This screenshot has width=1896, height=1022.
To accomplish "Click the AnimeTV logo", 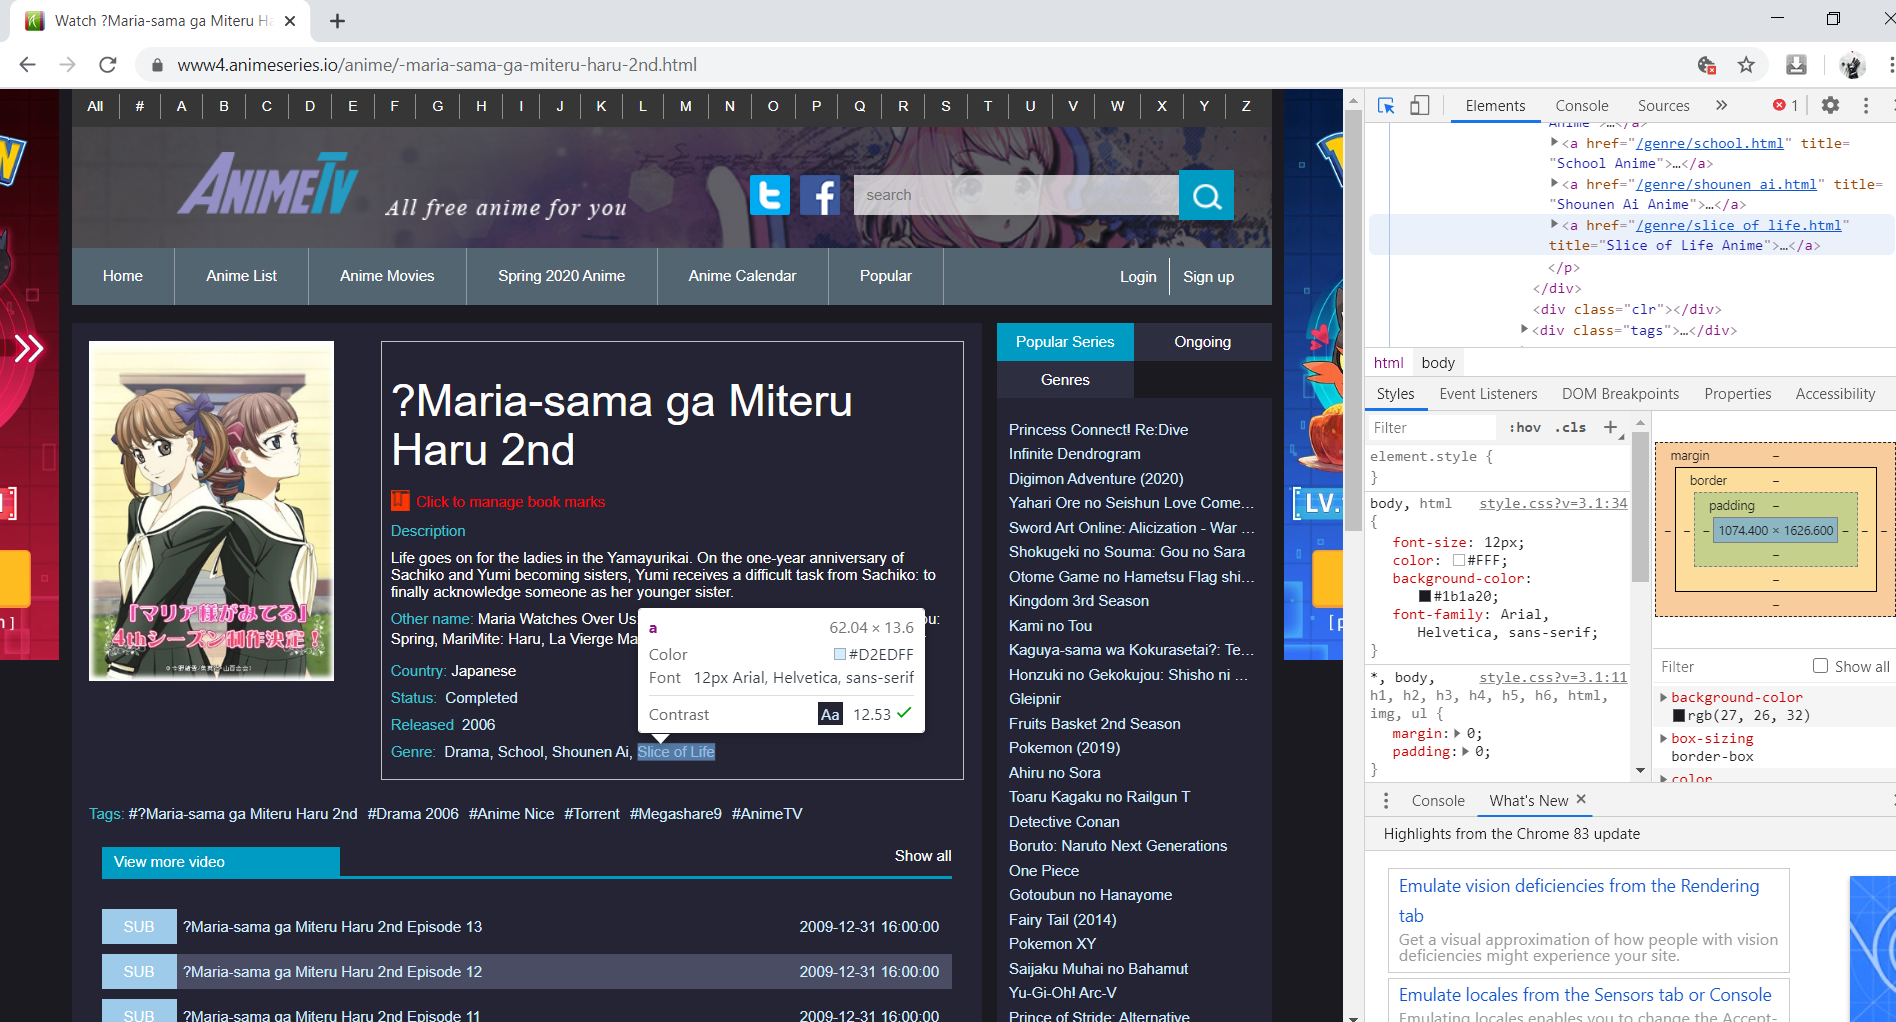I will tap(268, 183).
